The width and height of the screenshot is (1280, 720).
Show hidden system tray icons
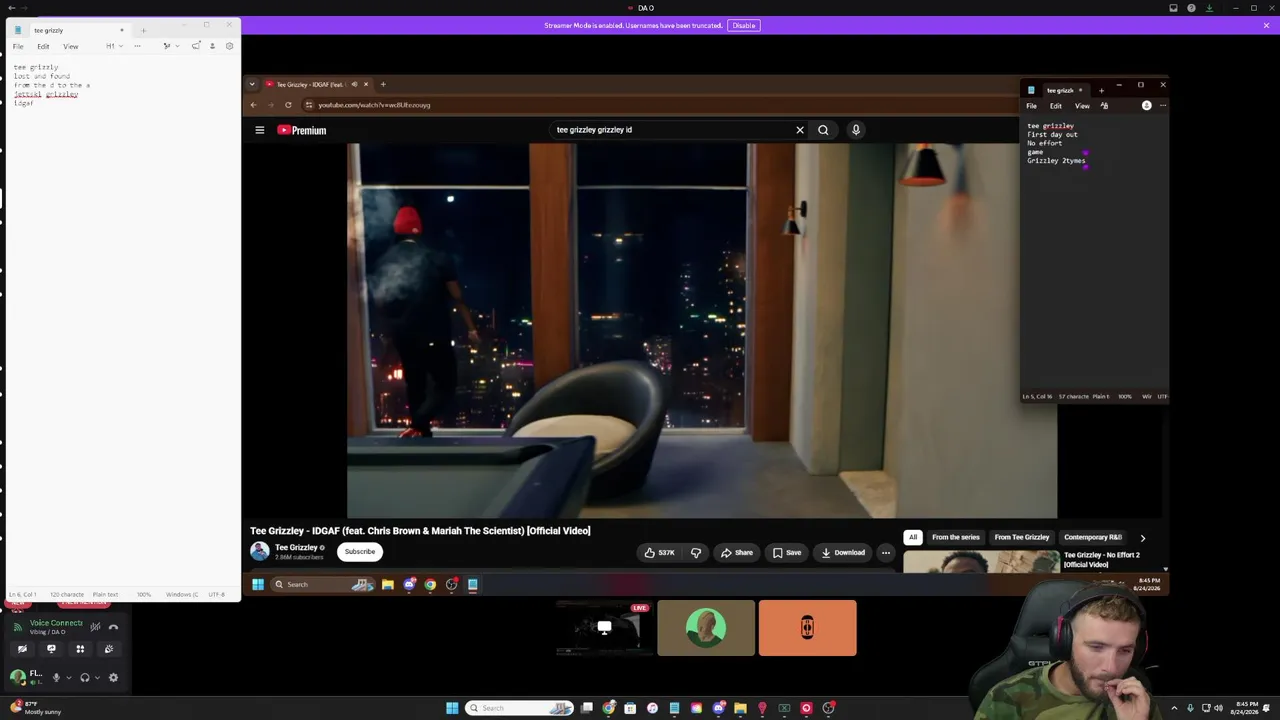1174,708
